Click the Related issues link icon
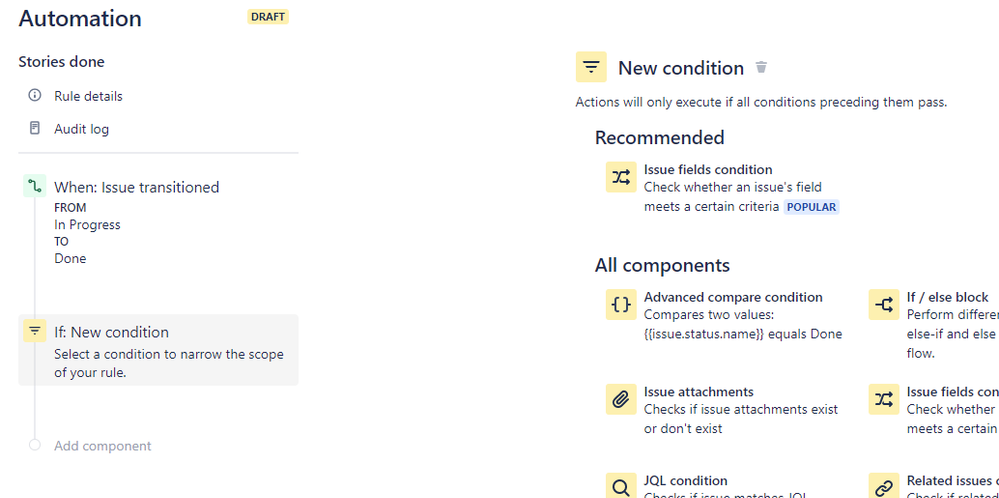 pyautogui.click(x=884, y=487)
